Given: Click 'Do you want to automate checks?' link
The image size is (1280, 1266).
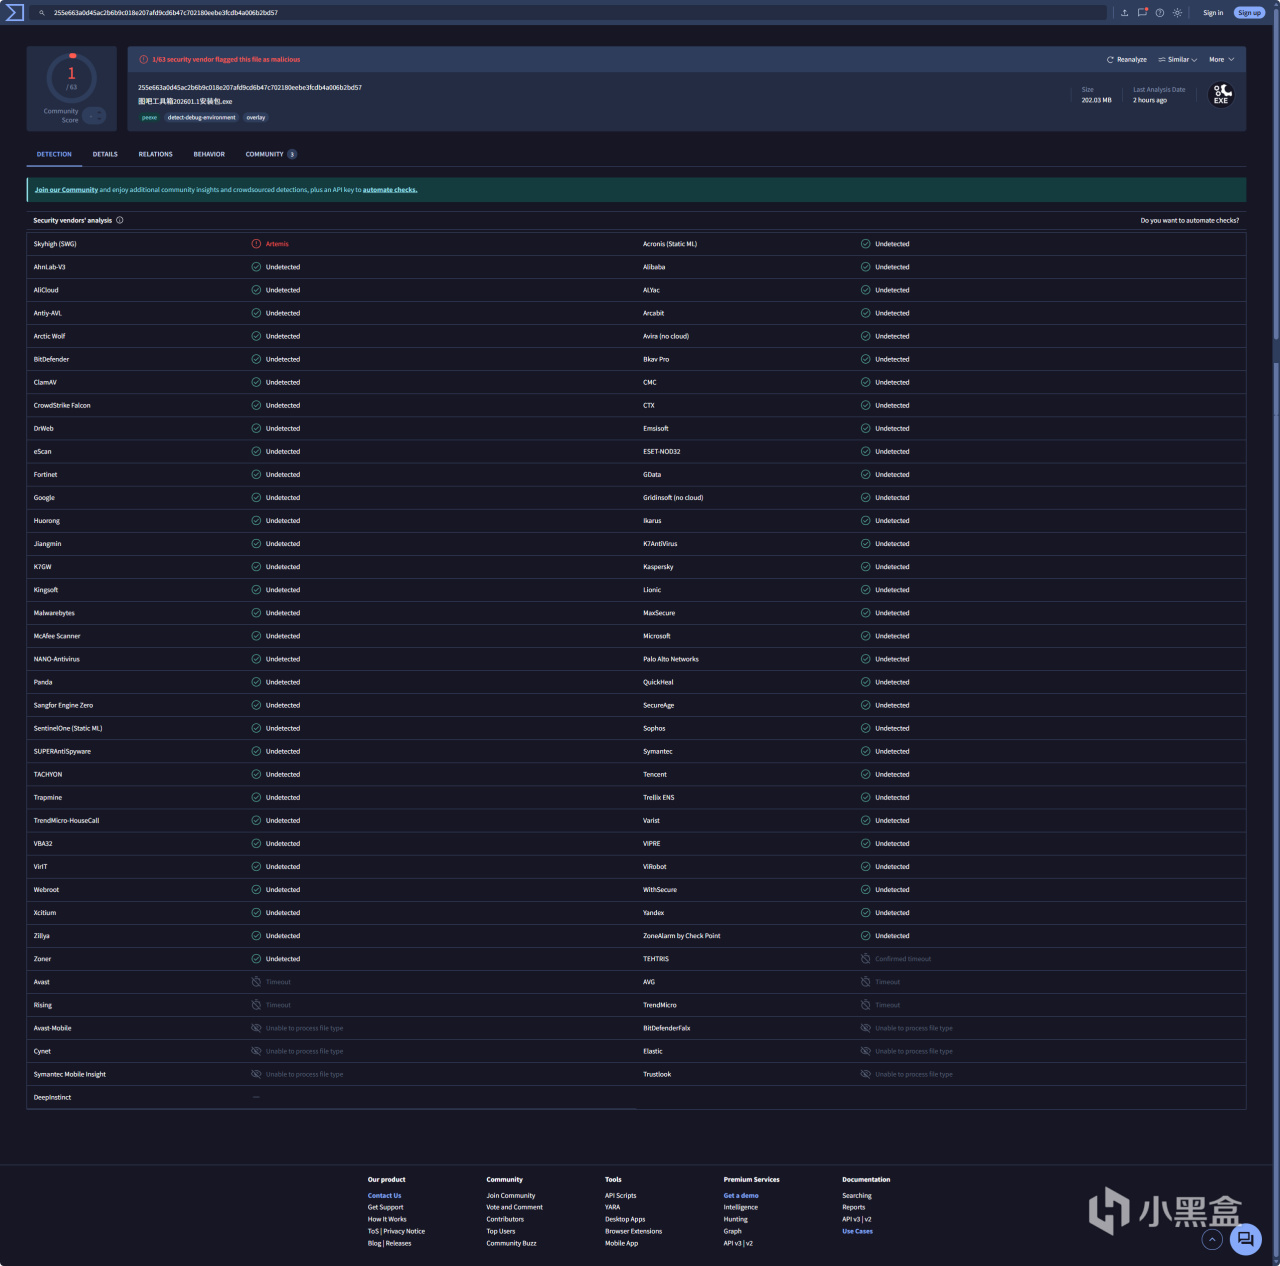Looking at the screenshot, I should (1190, 220).
